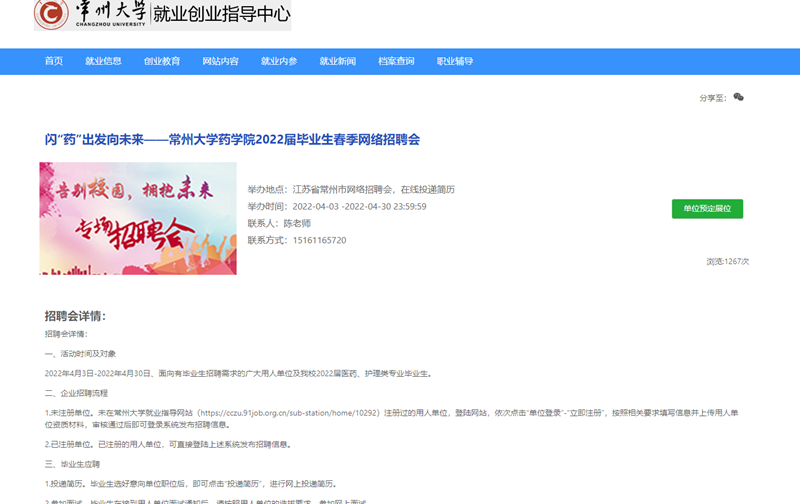This screenshot has width=800, height=504.
Task: Go to the 就业信息 menu
Action: click(x=103, y=61)
